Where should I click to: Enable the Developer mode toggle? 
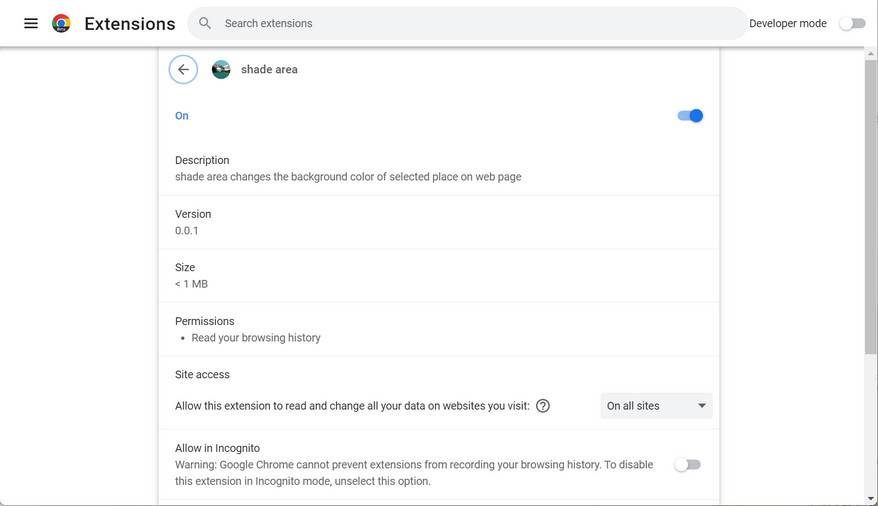pyautogui.click(x=852, y=23)
